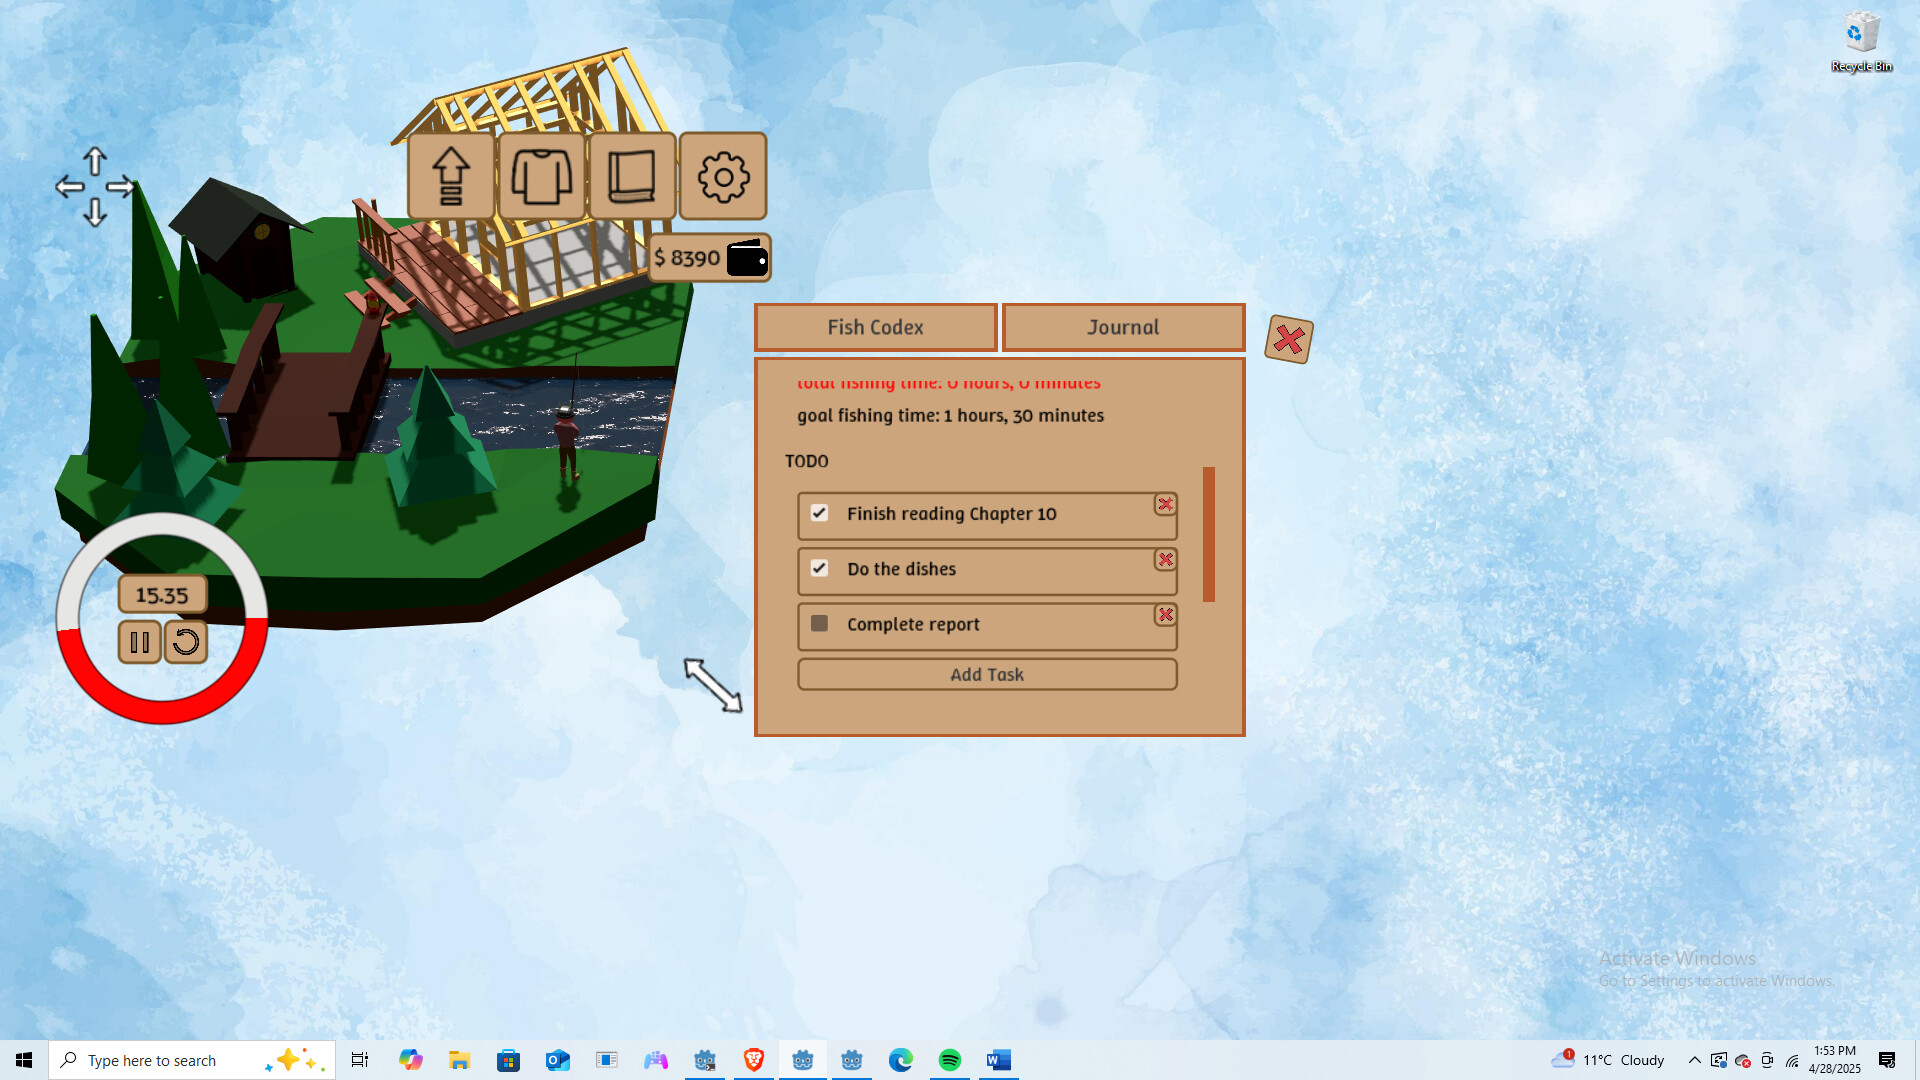Uncheck the Do the dishes task
Image resolution: width=1920 pixels, height=1080 pixels.
[x=819, y=568]
